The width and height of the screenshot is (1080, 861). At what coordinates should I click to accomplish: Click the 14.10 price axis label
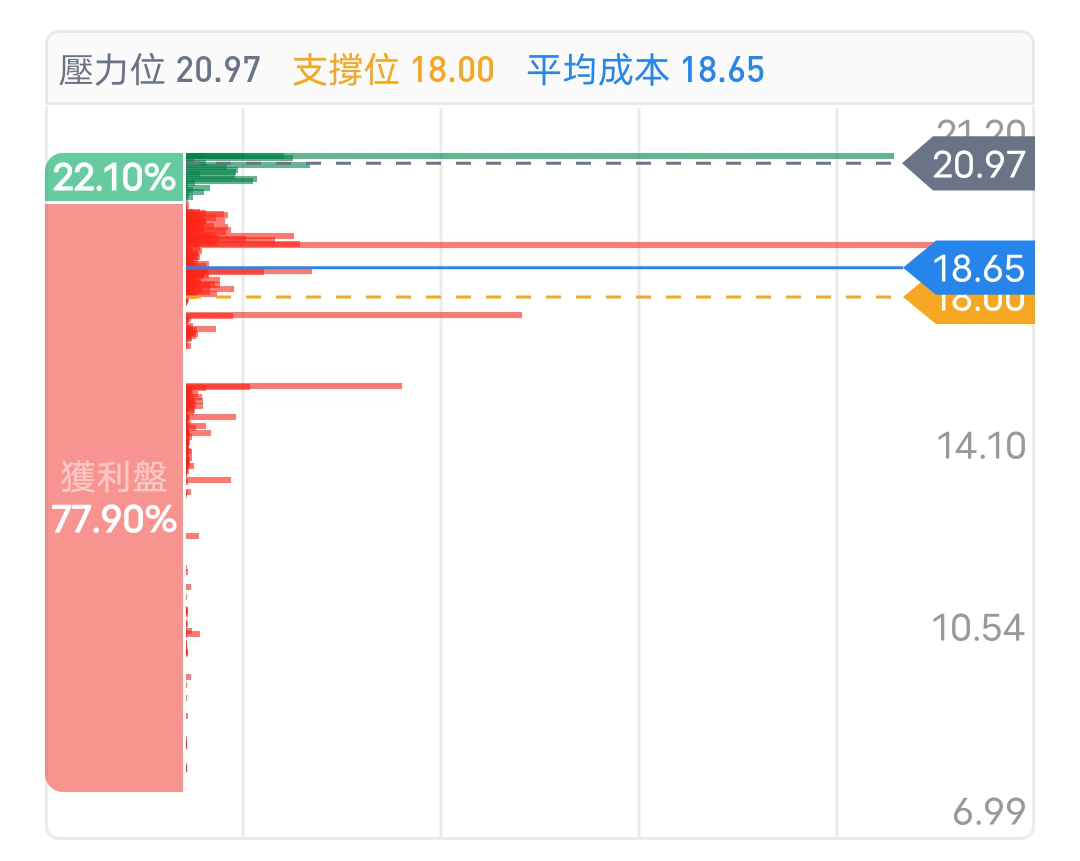[981, 446]
